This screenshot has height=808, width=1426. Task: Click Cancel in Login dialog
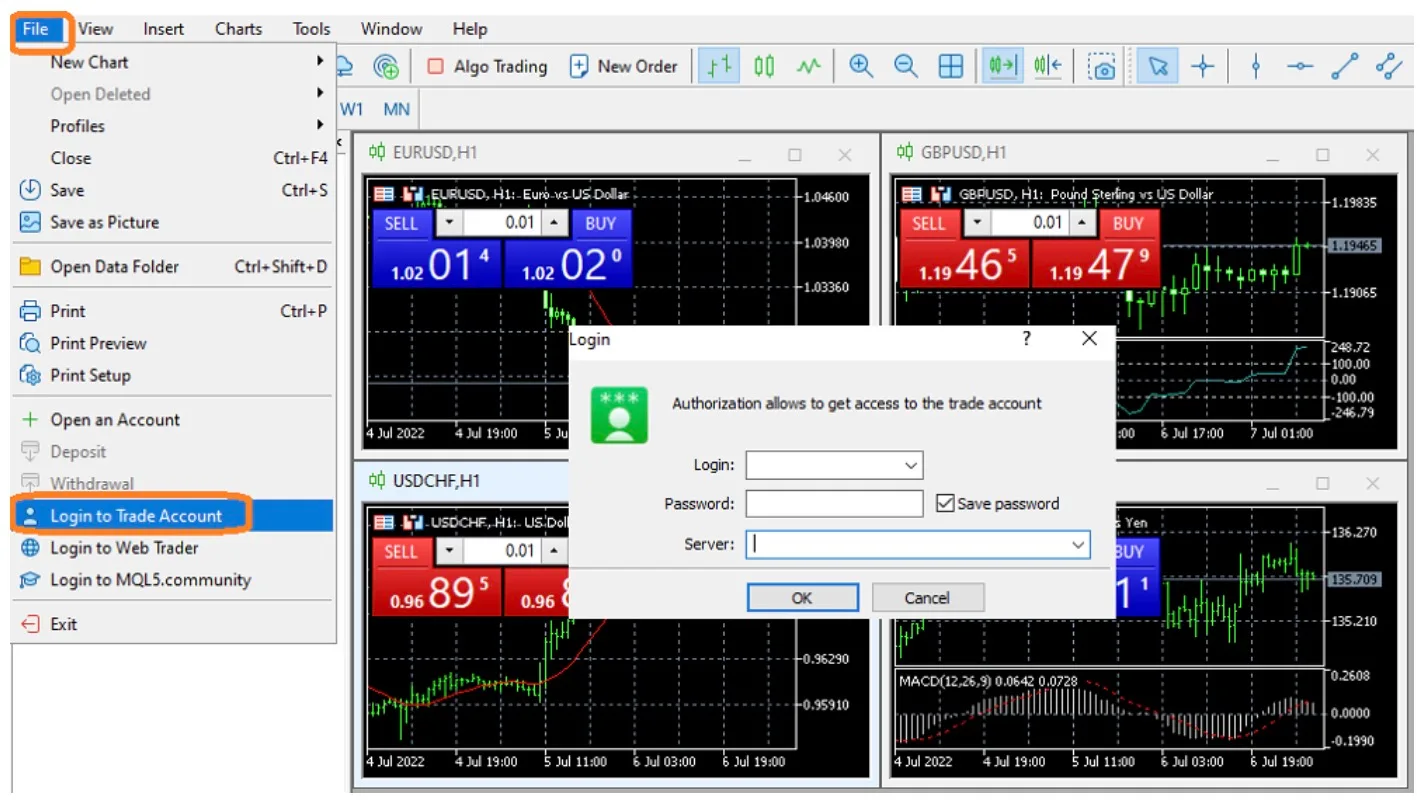pos(927,598)
